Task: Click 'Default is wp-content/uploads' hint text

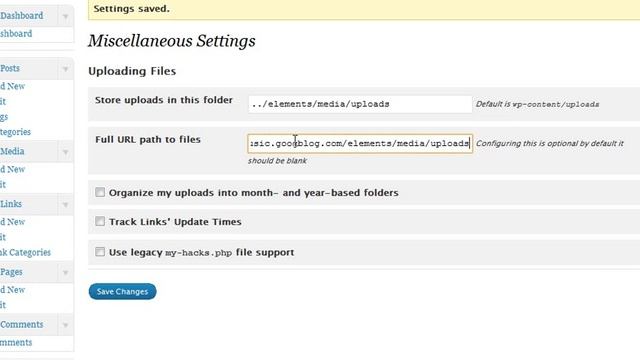Action: (x=538, y=104)
